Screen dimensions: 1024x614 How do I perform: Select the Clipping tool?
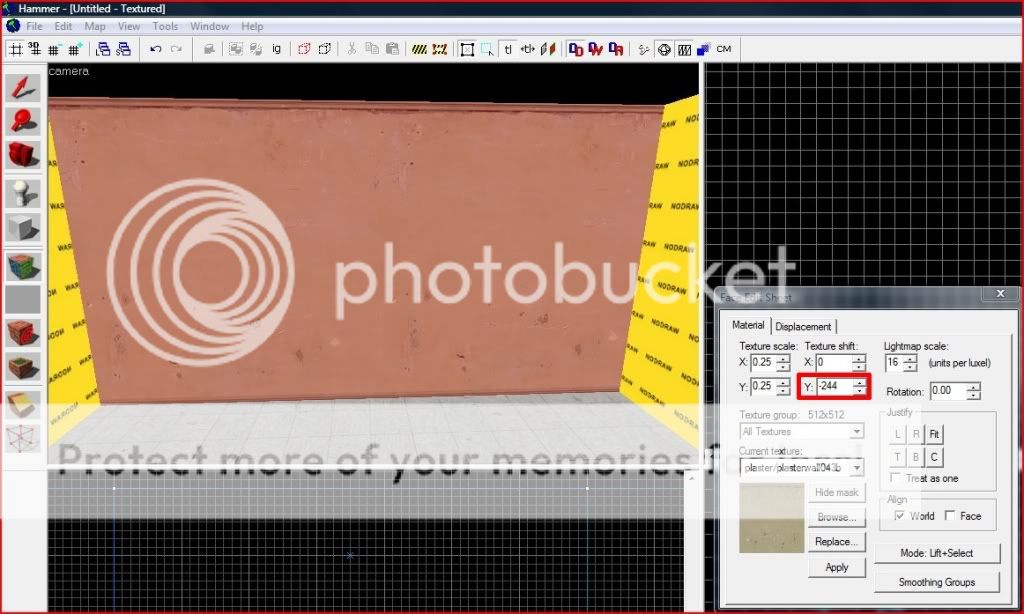tap(23, 405)
